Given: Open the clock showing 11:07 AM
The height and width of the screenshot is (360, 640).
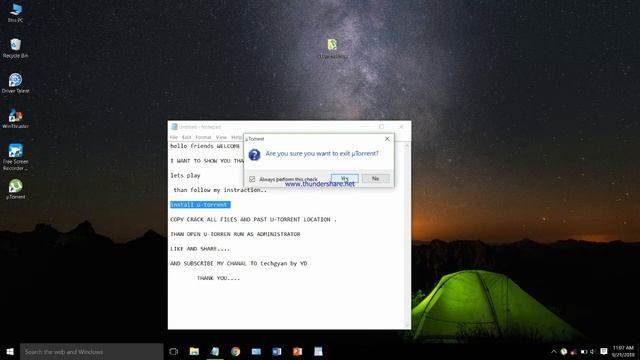Looking at the screenshot, I should [x=623, y=351].
